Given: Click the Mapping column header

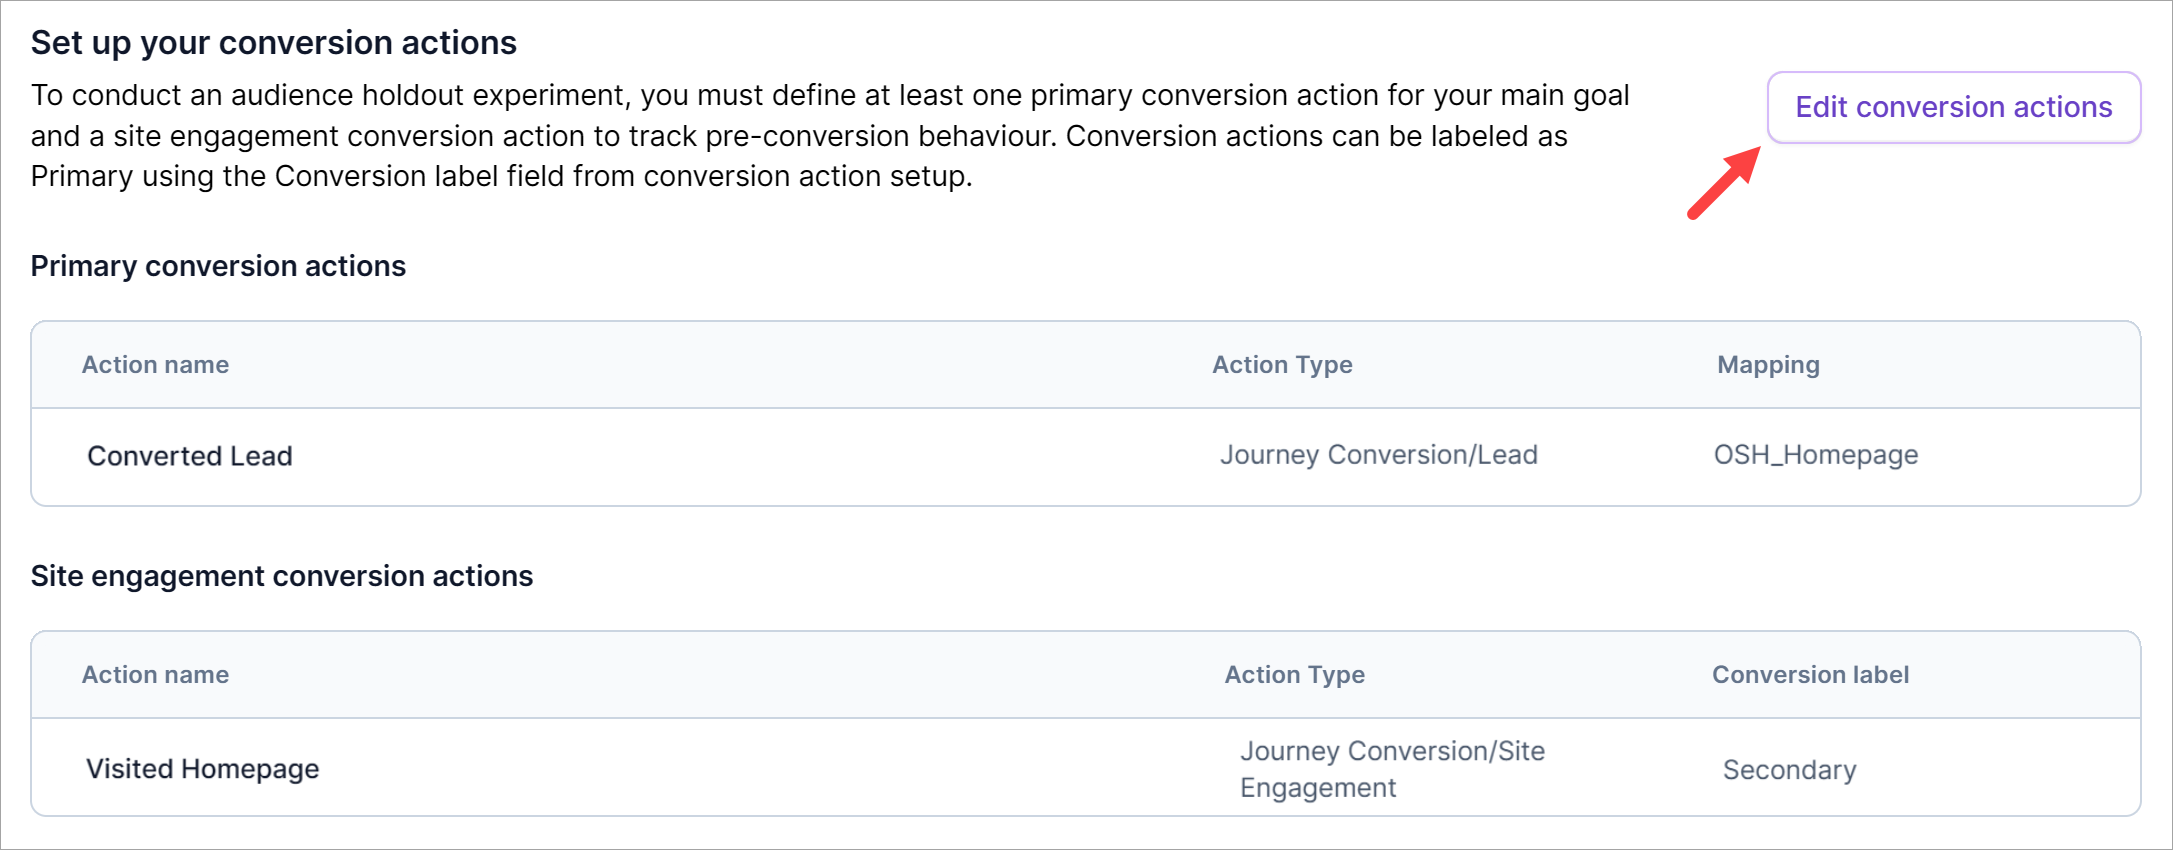Looking at the screenshot, I should point(1768,365).
